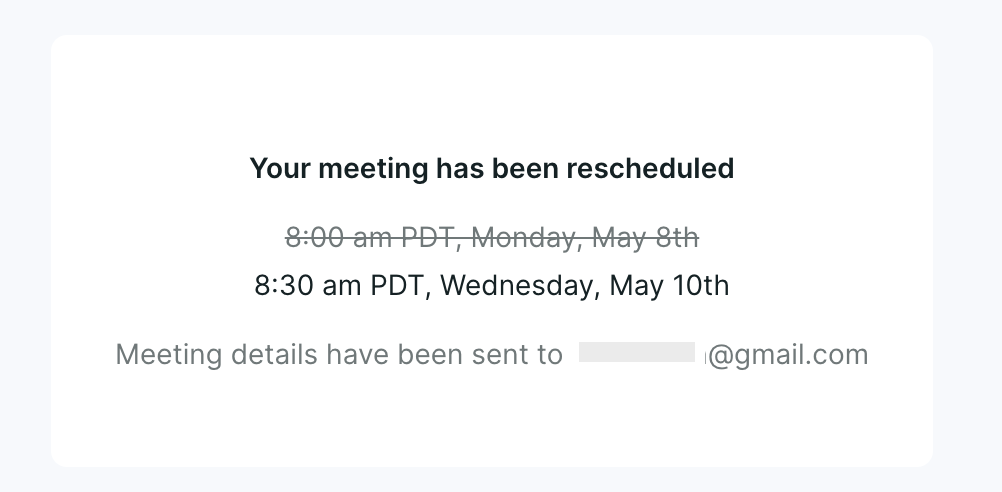Select the new date "Wednesday, May 10th"
Image resolution: width=1002 pixels, height=492 pixels.
585,285
